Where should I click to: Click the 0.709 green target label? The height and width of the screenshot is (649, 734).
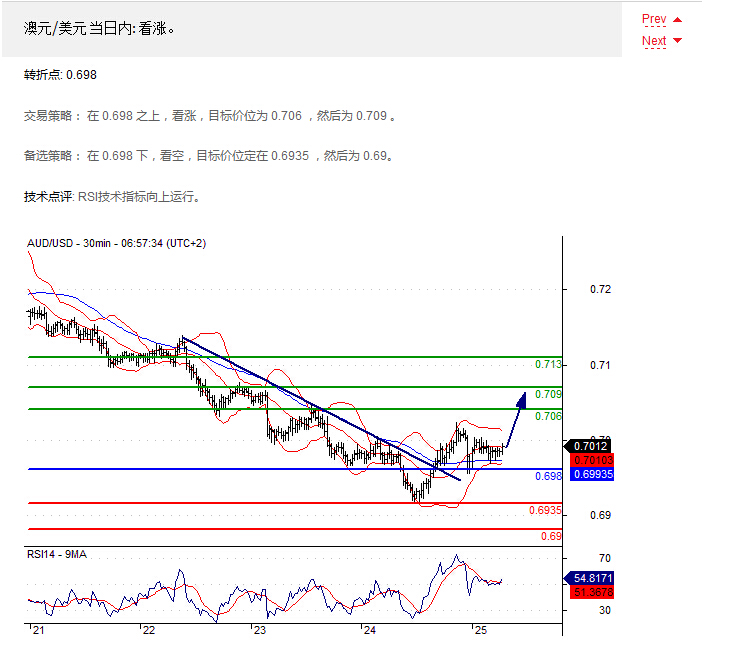pyautogui.click(x=548, y=394)
